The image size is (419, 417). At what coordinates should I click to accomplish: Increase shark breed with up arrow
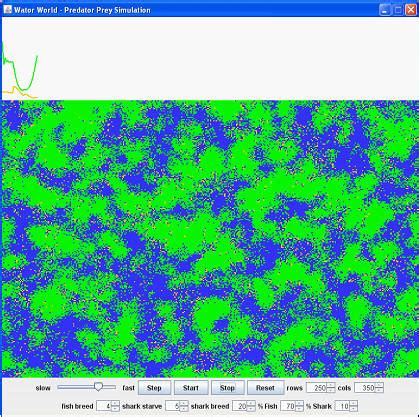251,403
